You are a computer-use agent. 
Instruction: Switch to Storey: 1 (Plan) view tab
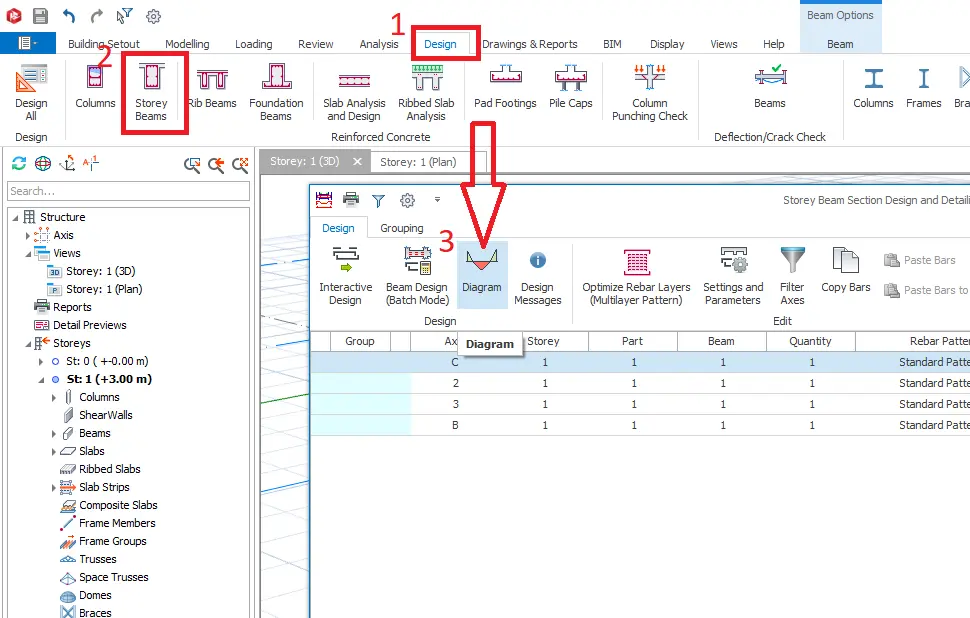[x=418, y=162]
